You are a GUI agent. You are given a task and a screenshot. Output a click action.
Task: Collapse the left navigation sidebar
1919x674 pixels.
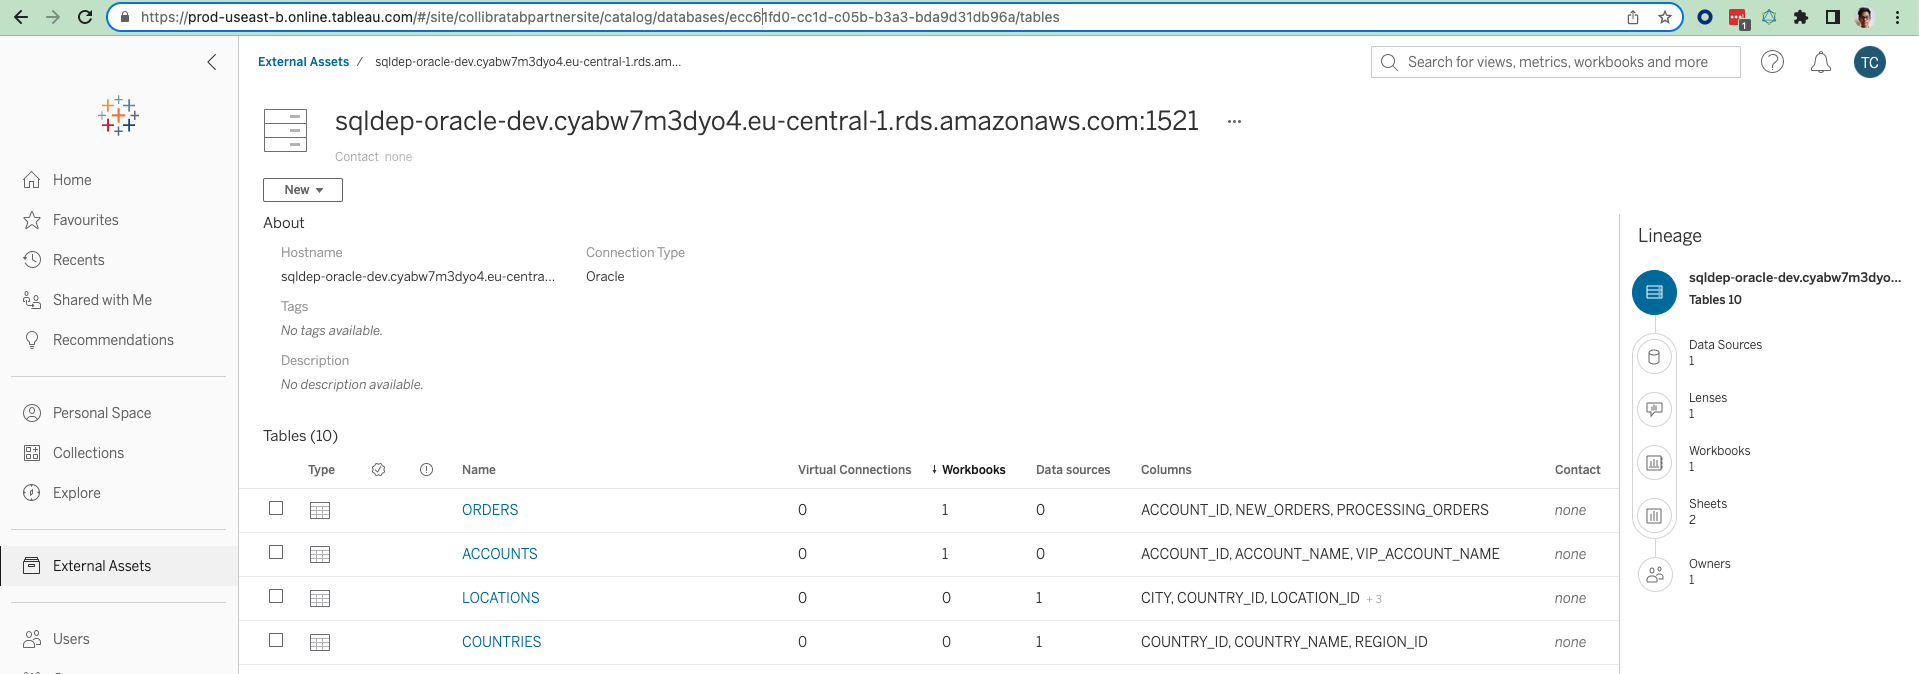pyautogui.click(x=211, y=62)
